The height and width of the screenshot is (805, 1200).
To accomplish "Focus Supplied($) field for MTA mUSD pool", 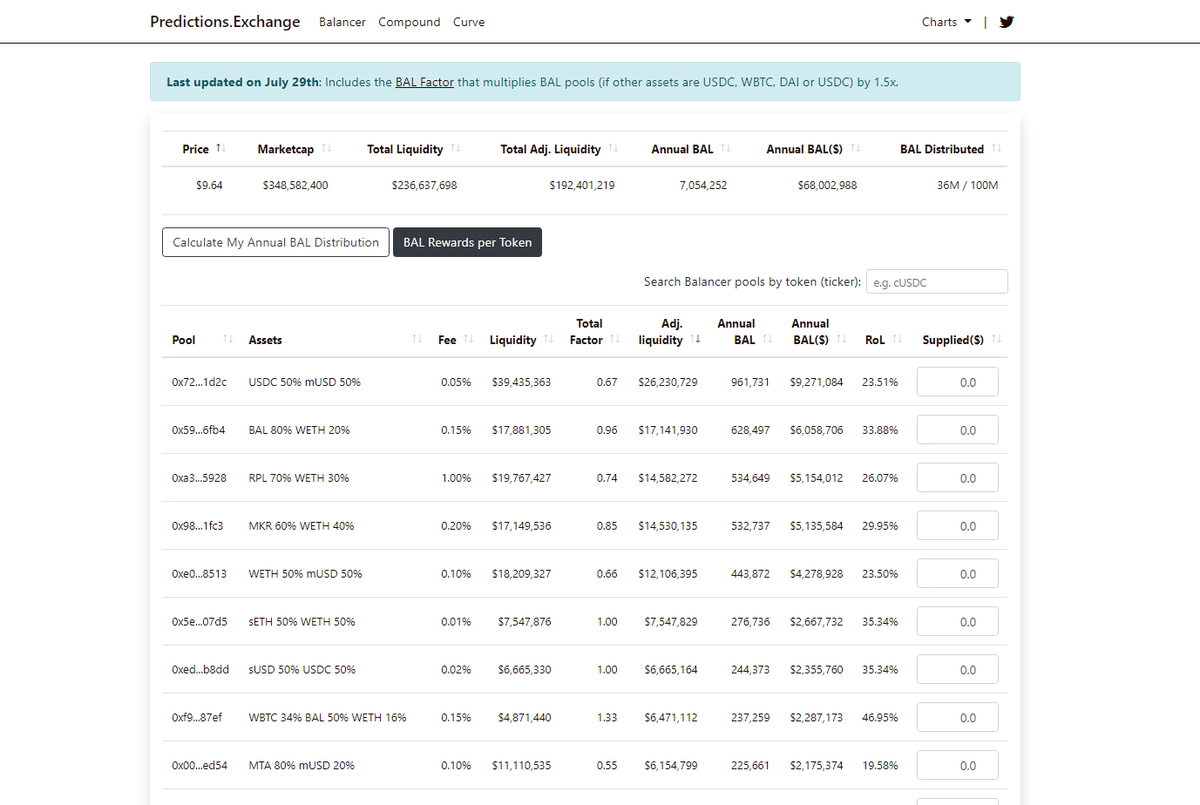I will (958, 766).
